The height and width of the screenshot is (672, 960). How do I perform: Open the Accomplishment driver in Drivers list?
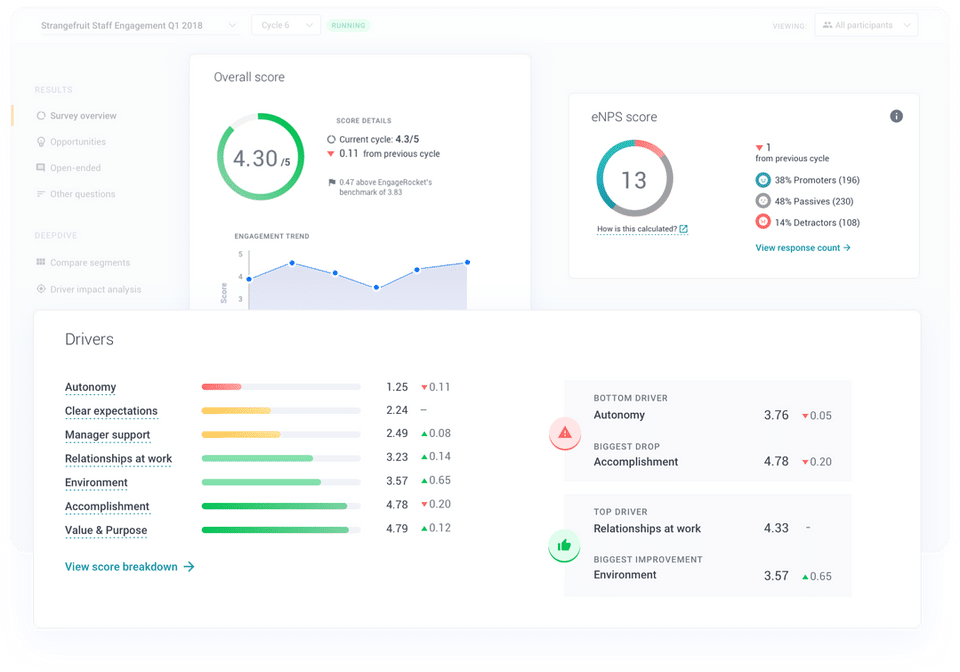click(107, 507)
